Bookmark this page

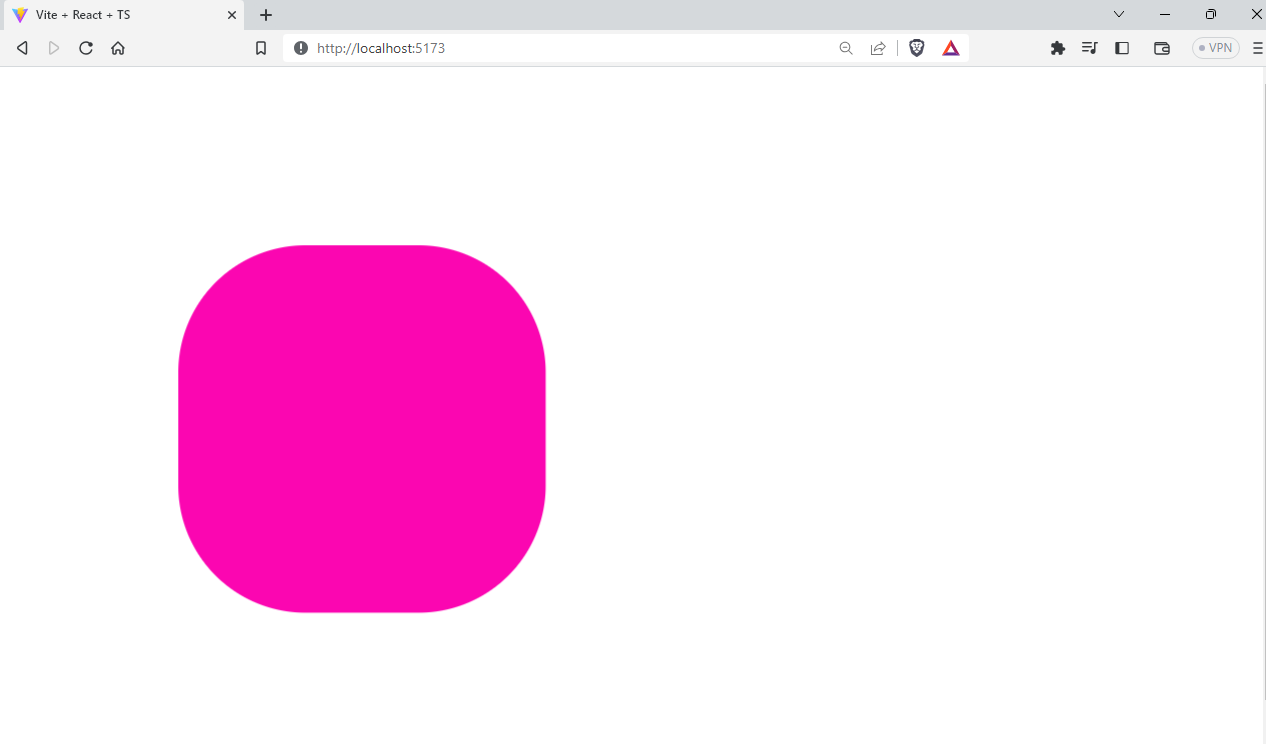(x=261, y=48)
